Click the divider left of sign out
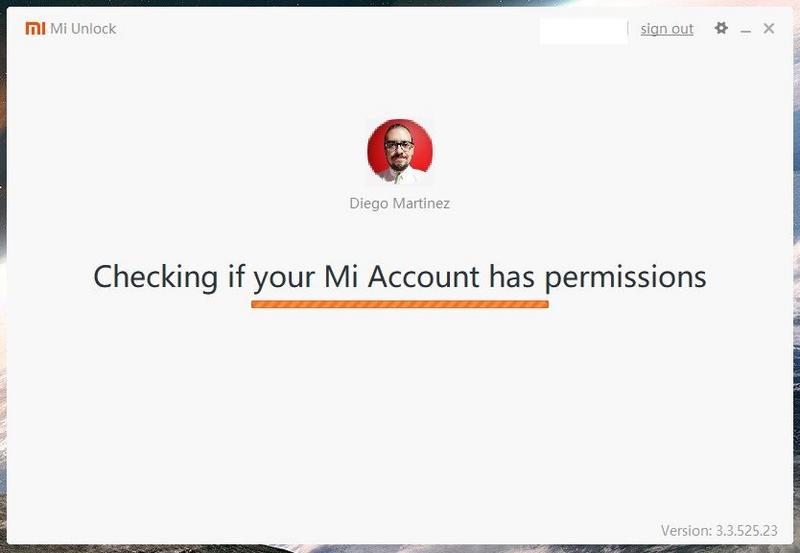 (x=628, y=29)
